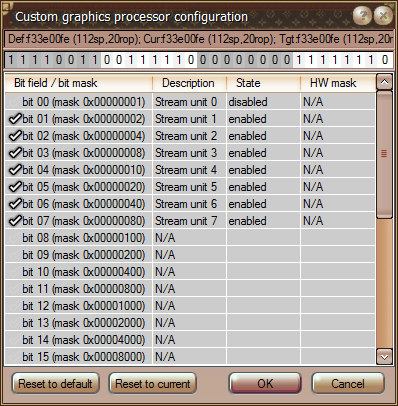This screenshot has width=398, height=406.
Task: Click the State column header
Action: click(263, 83)
